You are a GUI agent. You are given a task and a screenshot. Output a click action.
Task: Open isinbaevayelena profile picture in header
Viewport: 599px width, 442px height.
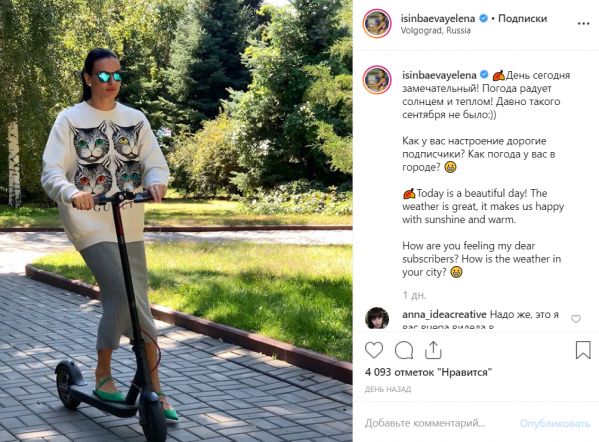(x=377, y=24)
